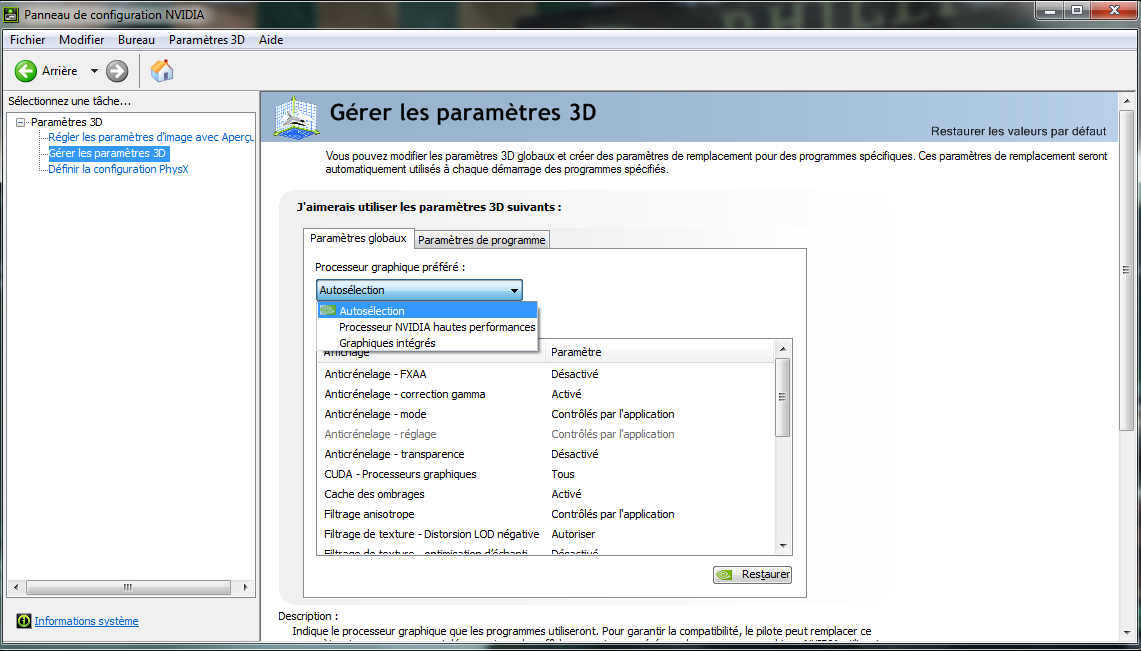Click the grey Forward arrow icon
Screen dimensions: 1141x651
click(116, 71)
